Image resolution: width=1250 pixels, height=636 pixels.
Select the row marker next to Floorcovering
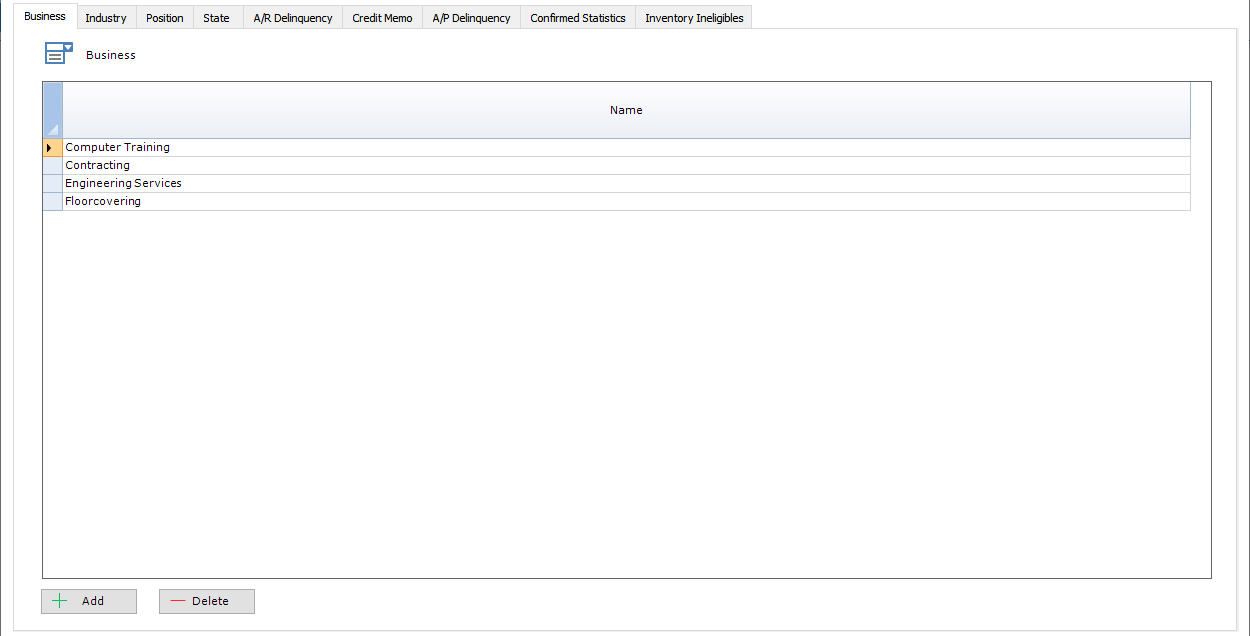tap(51, 201)
